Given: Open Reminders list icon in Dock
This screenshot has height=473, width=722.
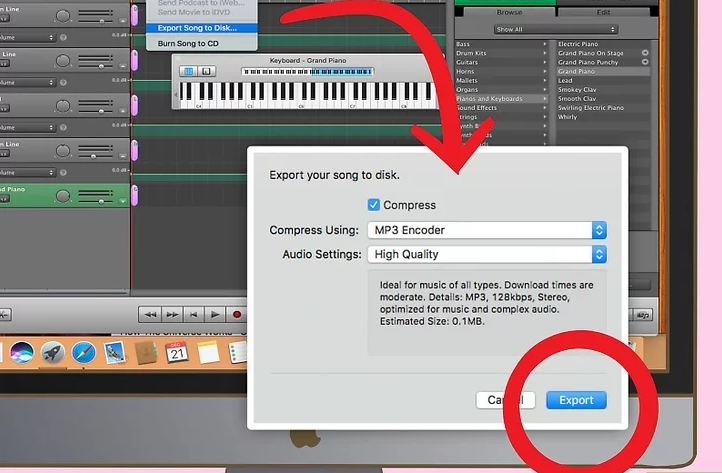Looking at the screenshot, I should click(x=238, y=353).
